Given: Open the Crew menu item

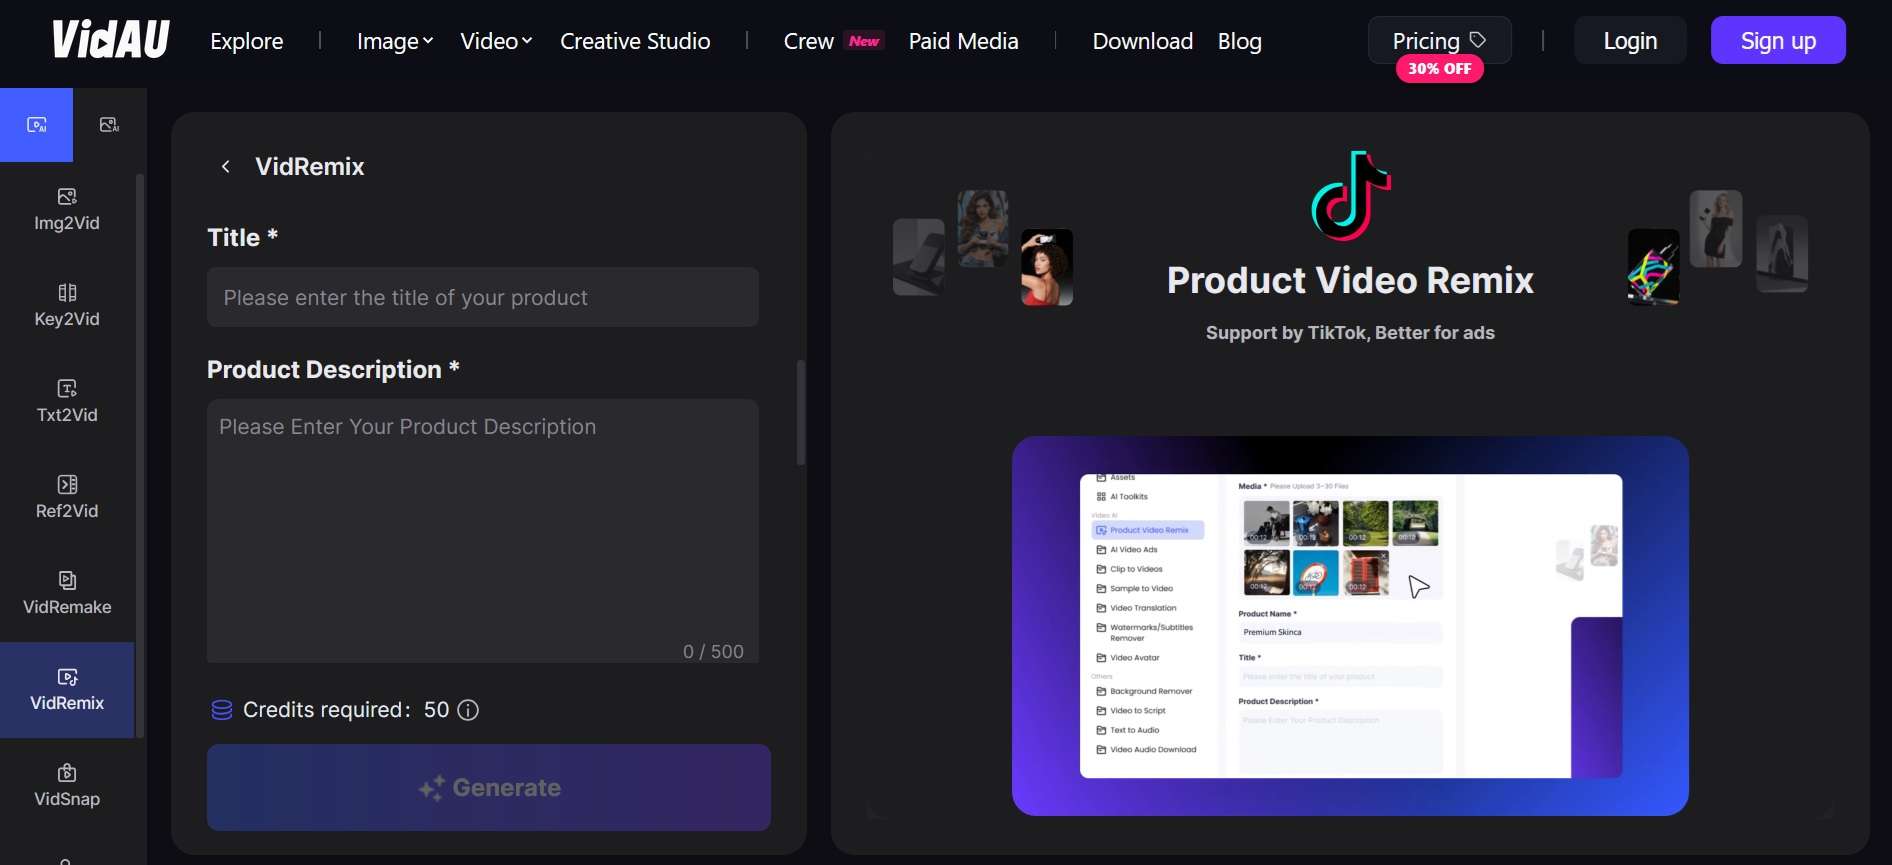Looking at the screenshot, I should click(809, 41).
